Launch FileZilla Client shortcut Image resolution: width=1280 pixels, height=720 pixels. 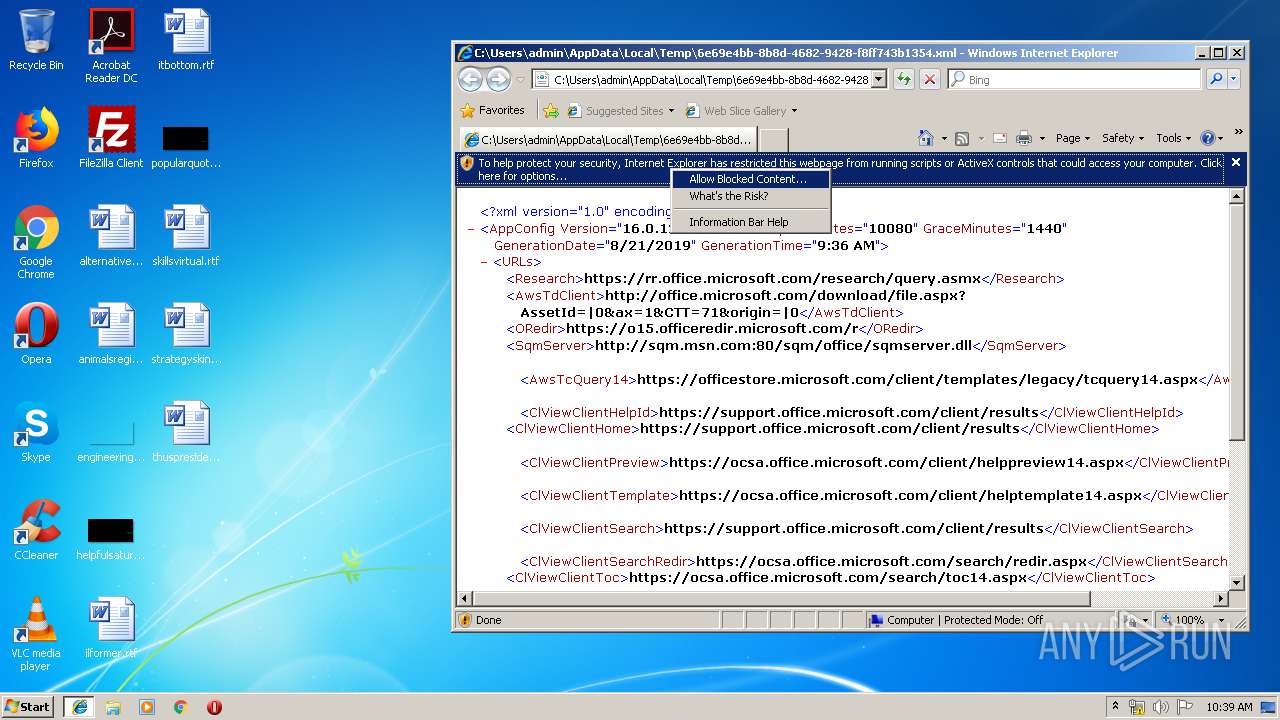111,138
